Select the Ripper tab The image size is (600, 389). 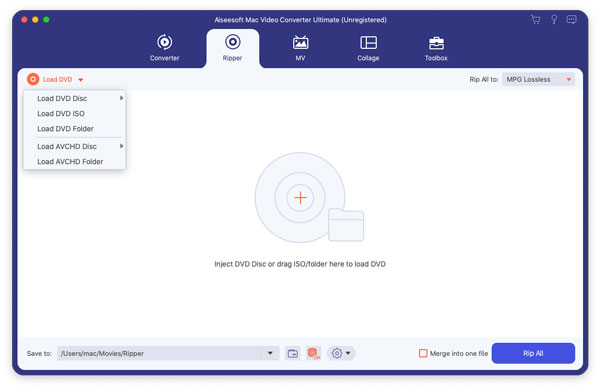[233, 48]
